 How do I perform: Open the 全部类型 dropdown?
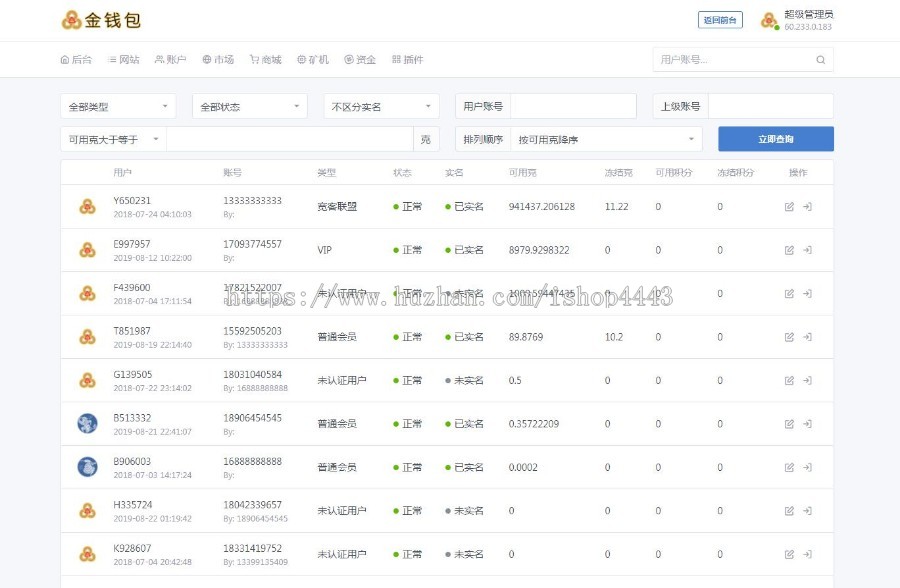(118, 106)
